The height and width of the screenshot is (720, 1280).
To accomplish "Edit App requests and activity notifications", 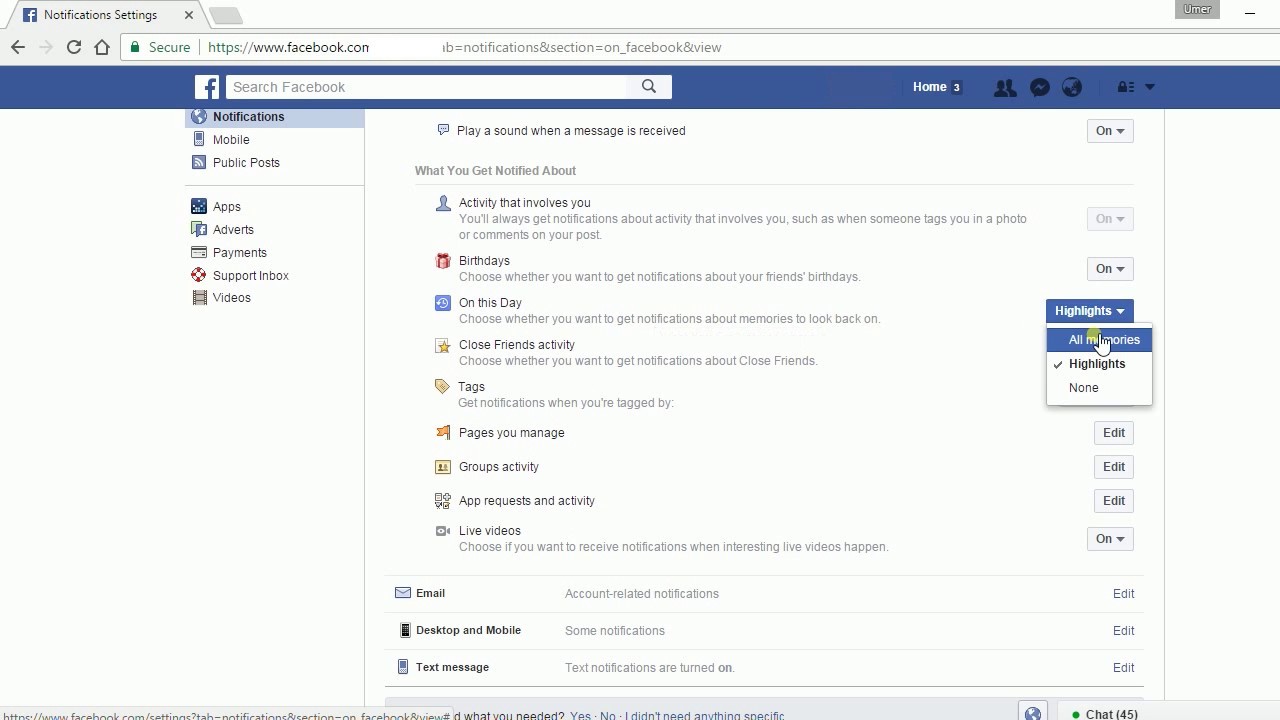I will point(1114,501).
